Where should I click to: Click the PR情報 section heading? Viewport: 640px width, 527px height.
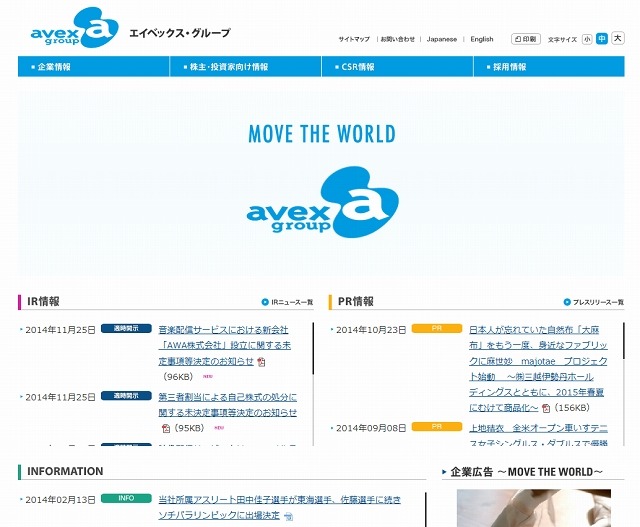356,301
